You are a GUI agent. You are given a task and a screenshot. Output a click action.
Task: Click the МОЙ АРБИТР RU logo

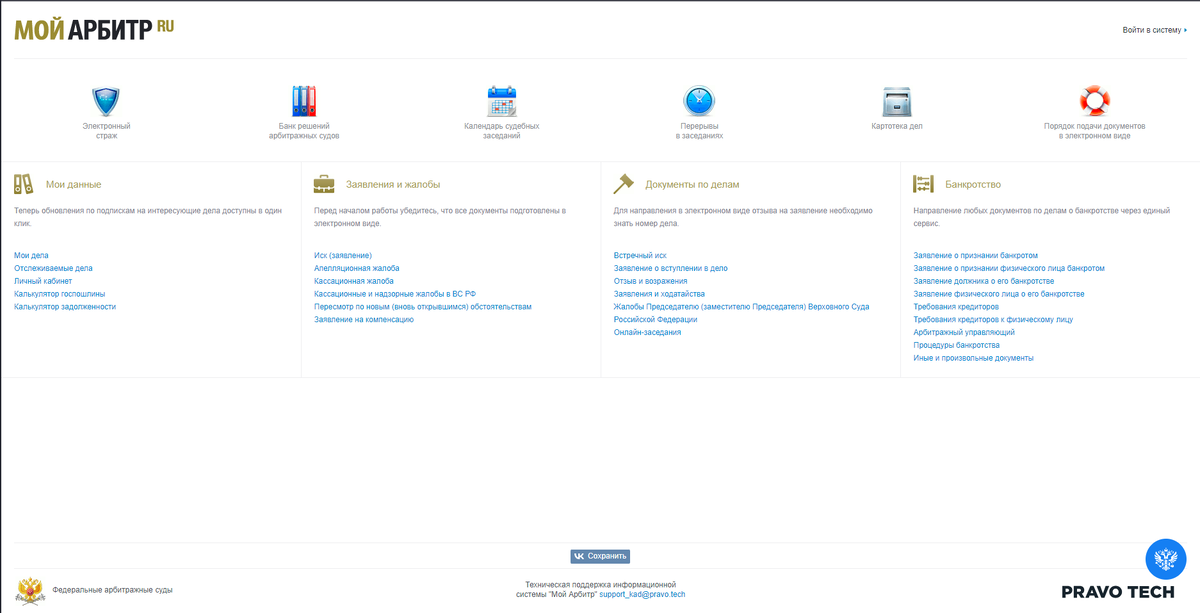[x=94, y=29]
